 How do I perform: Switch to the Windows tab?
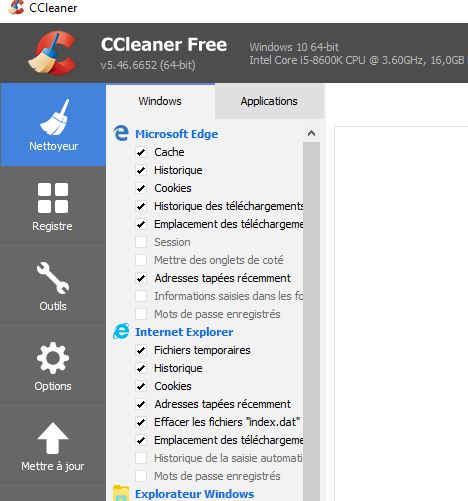coord(160,101)
